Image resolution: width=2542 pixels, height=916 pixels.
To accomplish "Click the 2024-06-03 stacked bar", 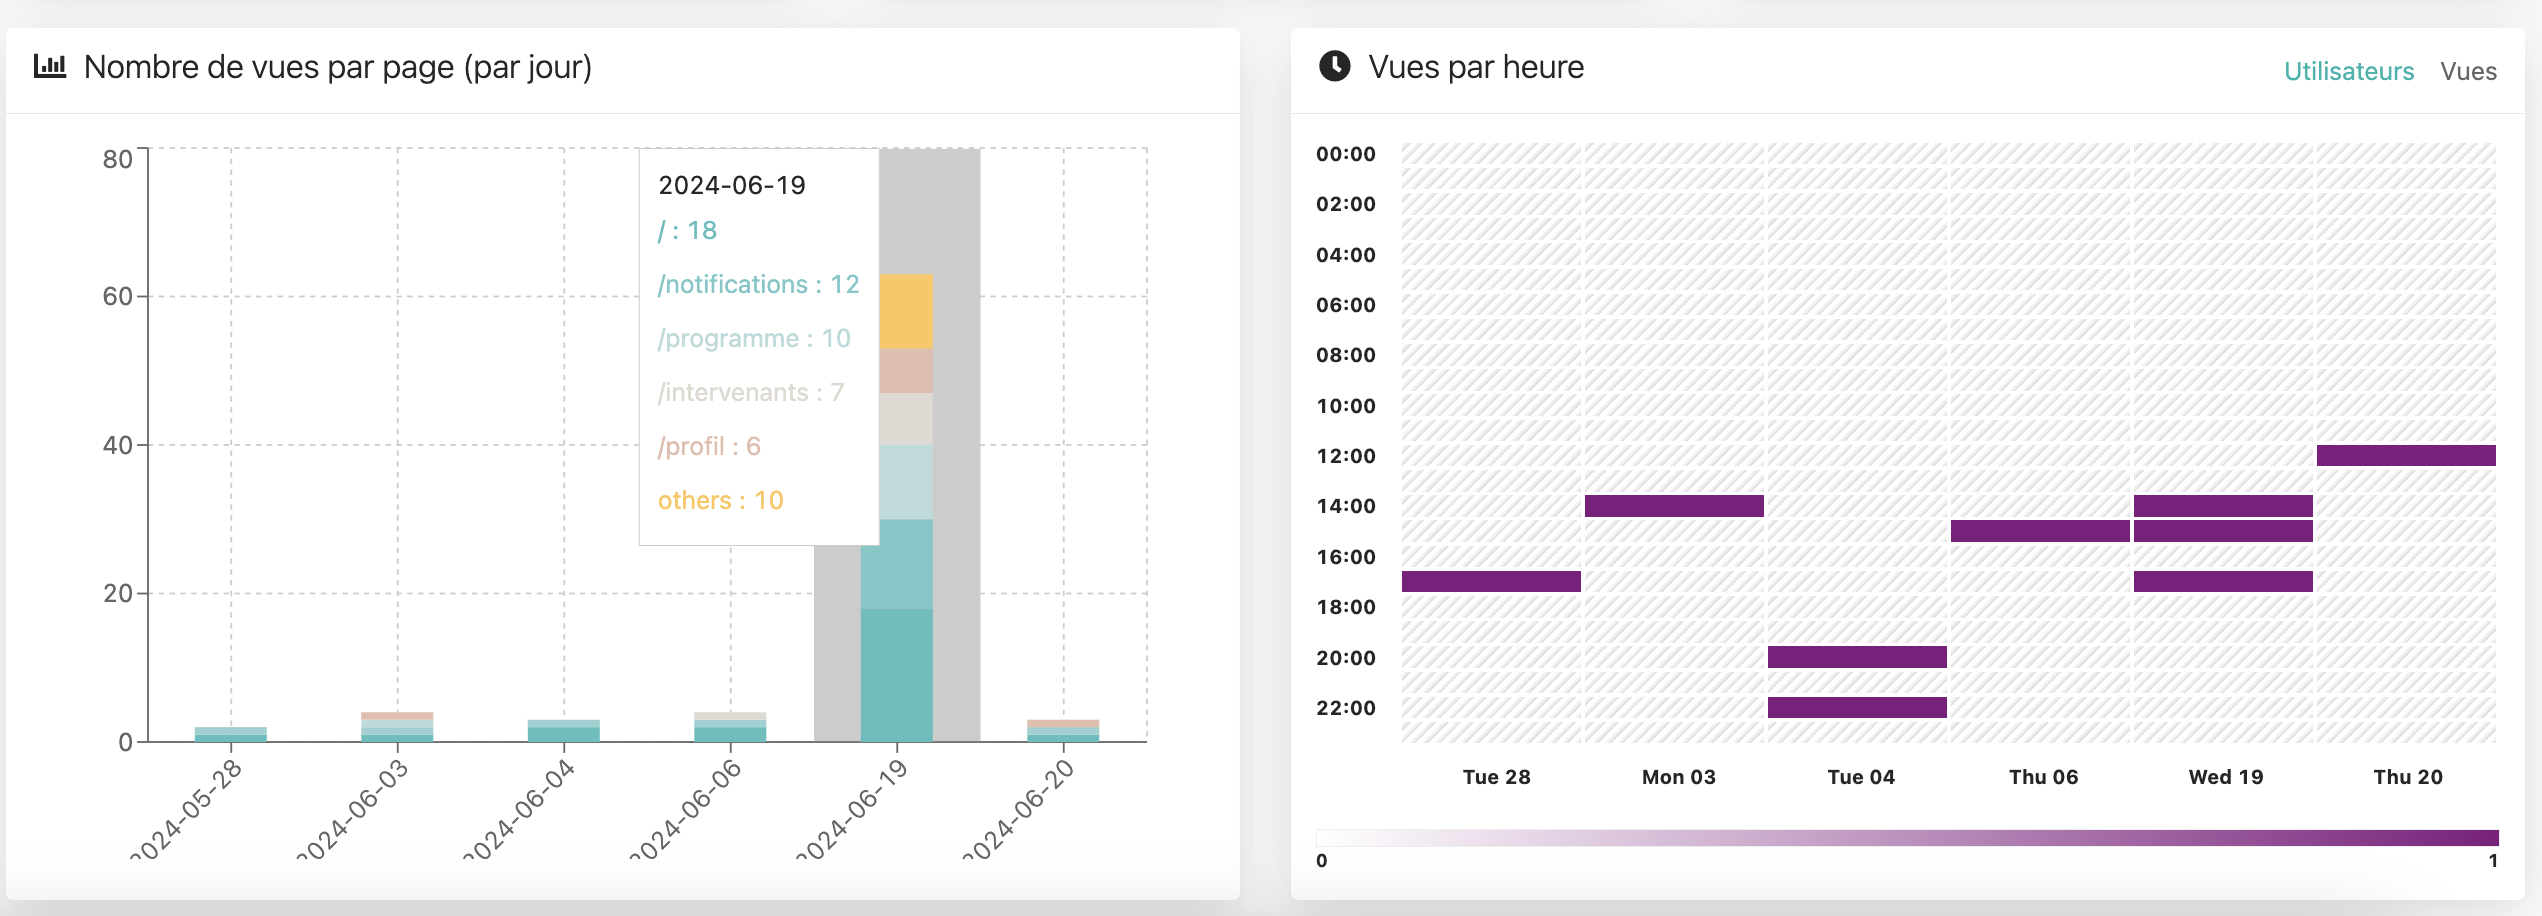I will pos(397,727).
